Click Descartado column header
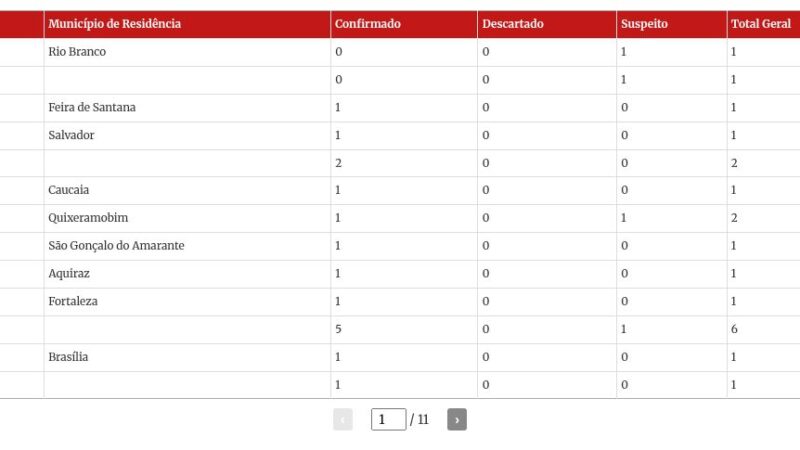 (x=512, y=24)
